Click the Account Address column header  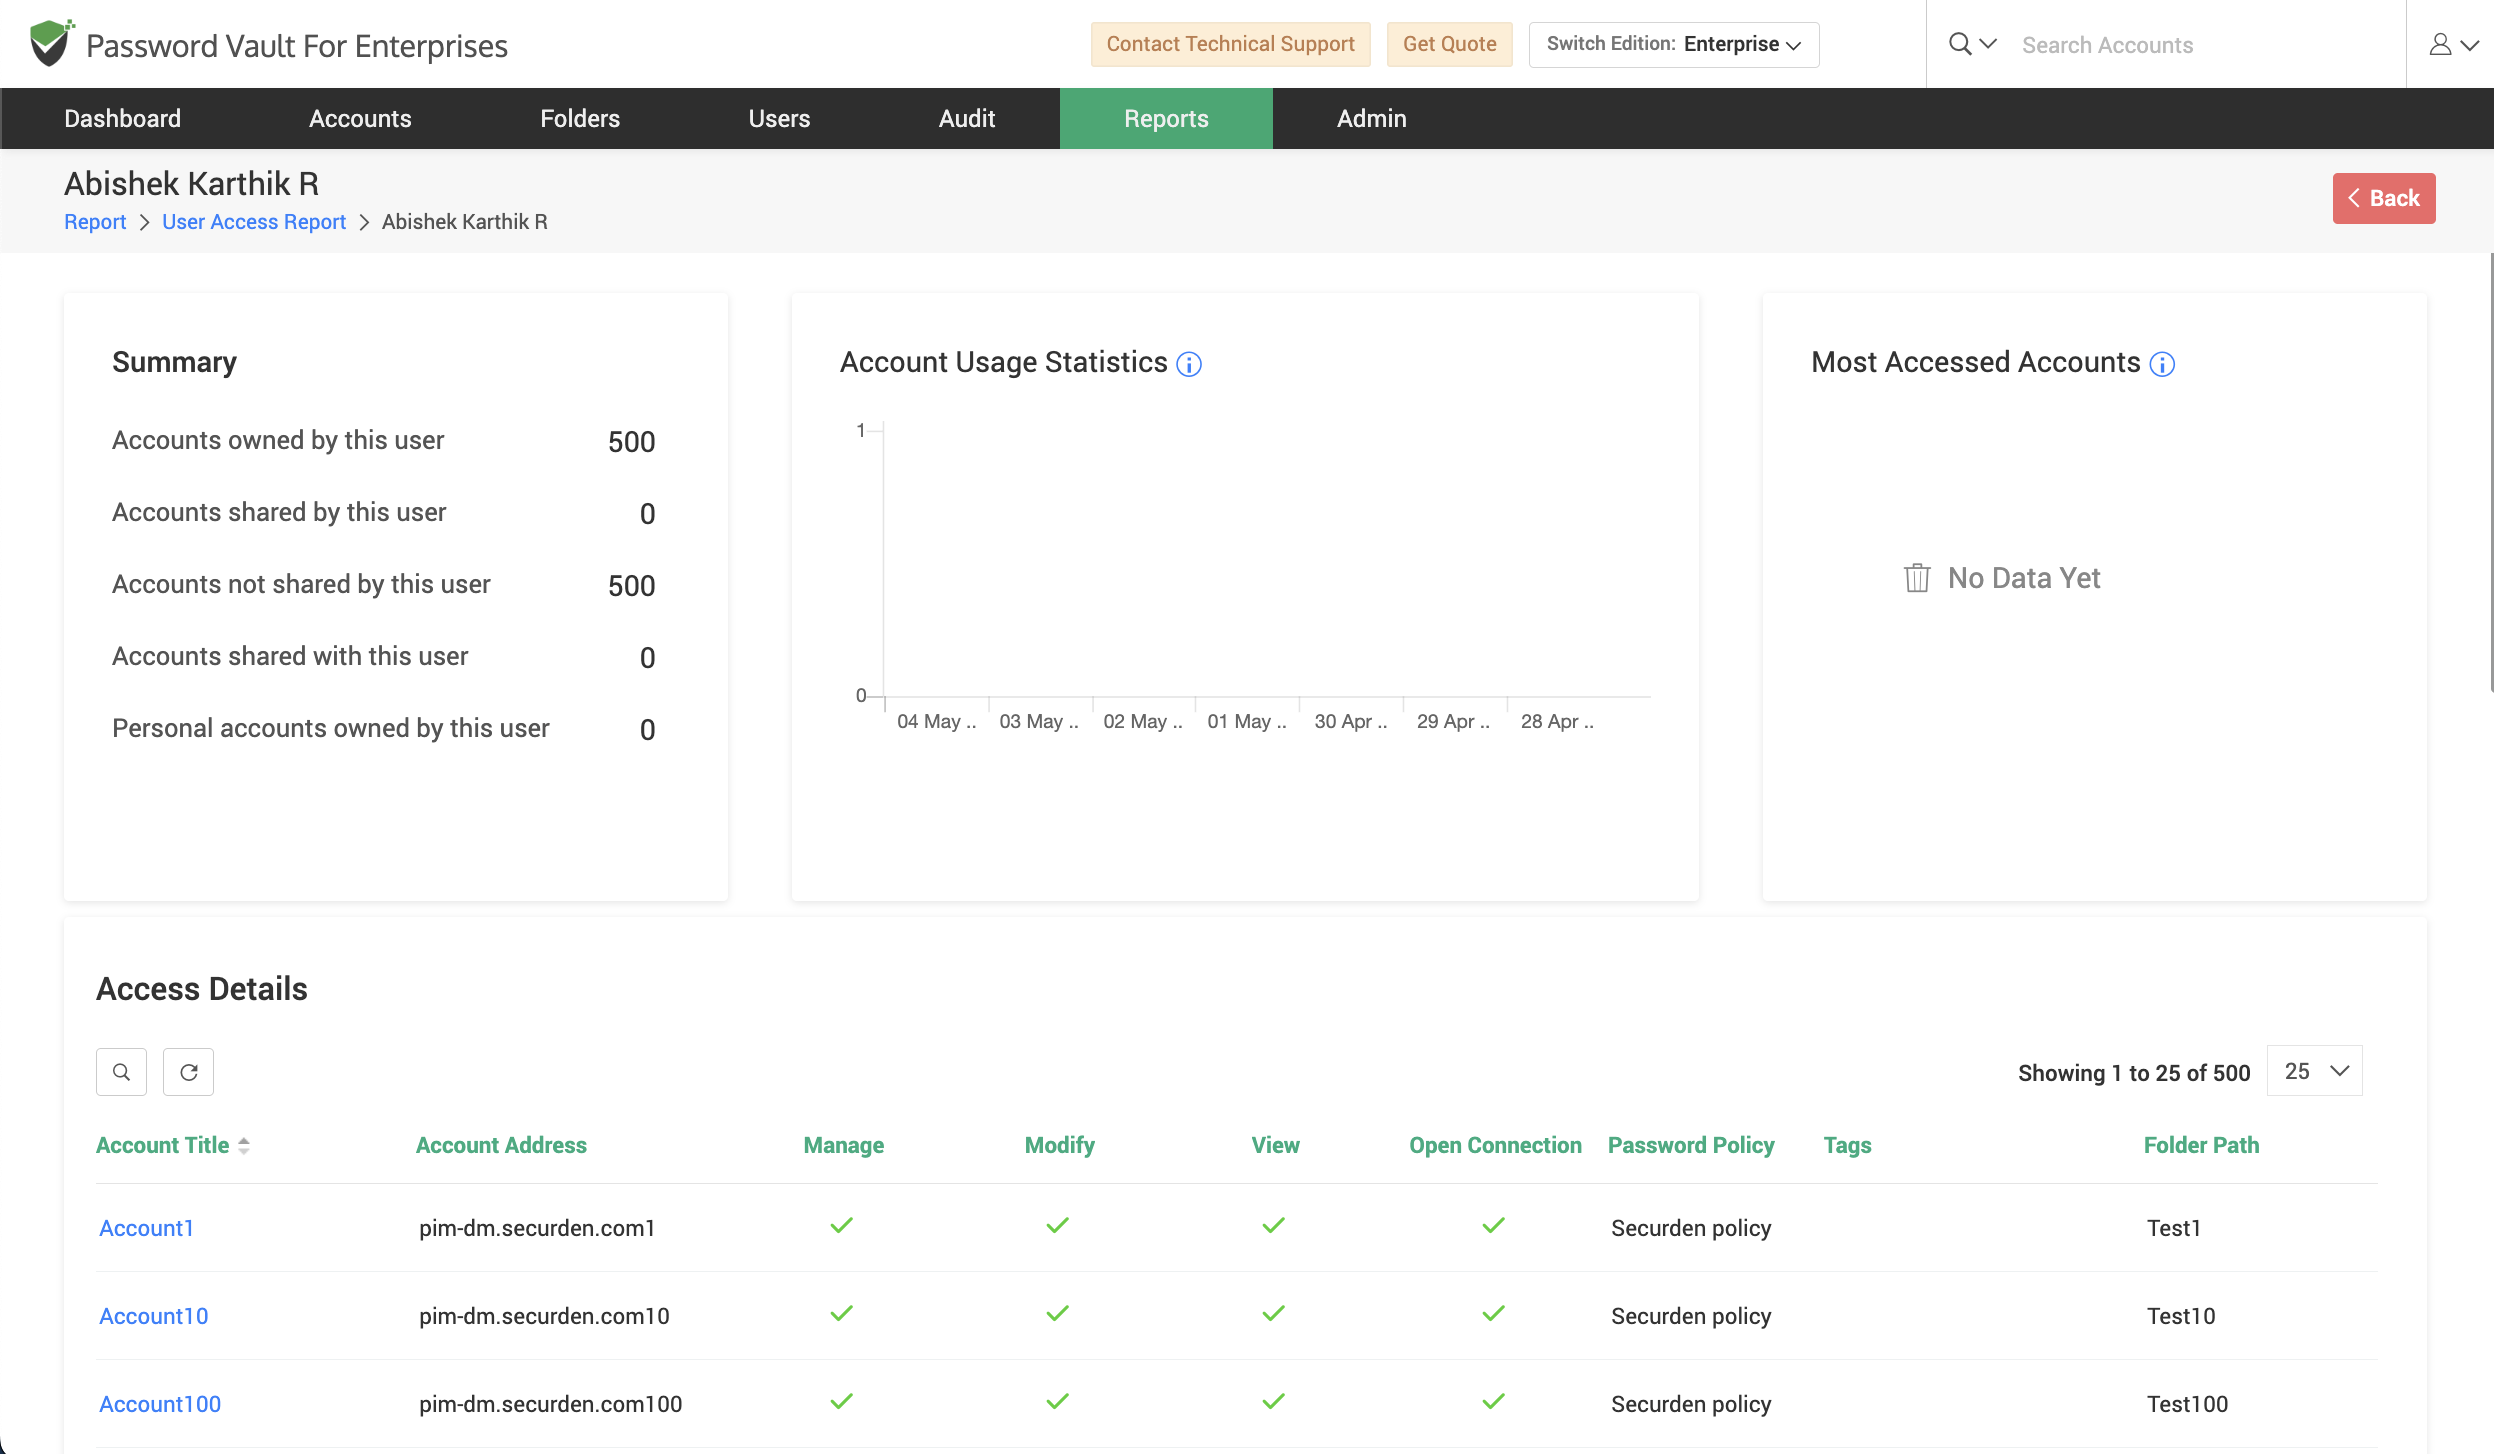(501, 1145)
